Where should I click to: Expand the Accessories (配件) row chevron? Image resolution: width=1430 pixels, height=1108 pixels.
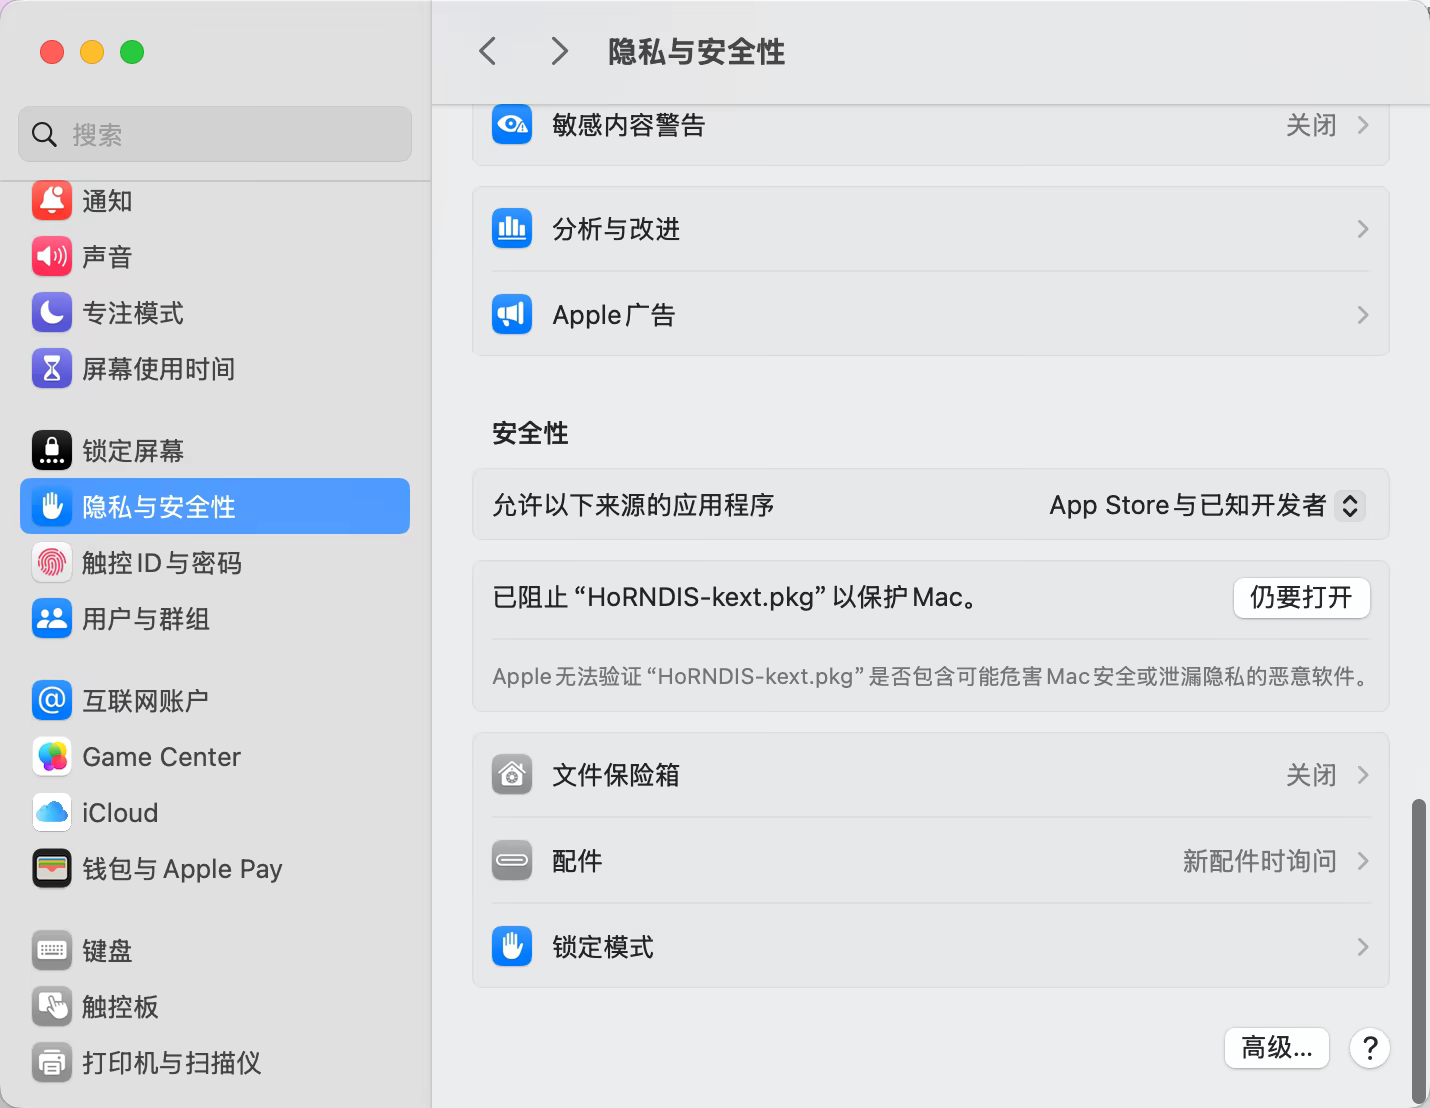click(1362, 861)
